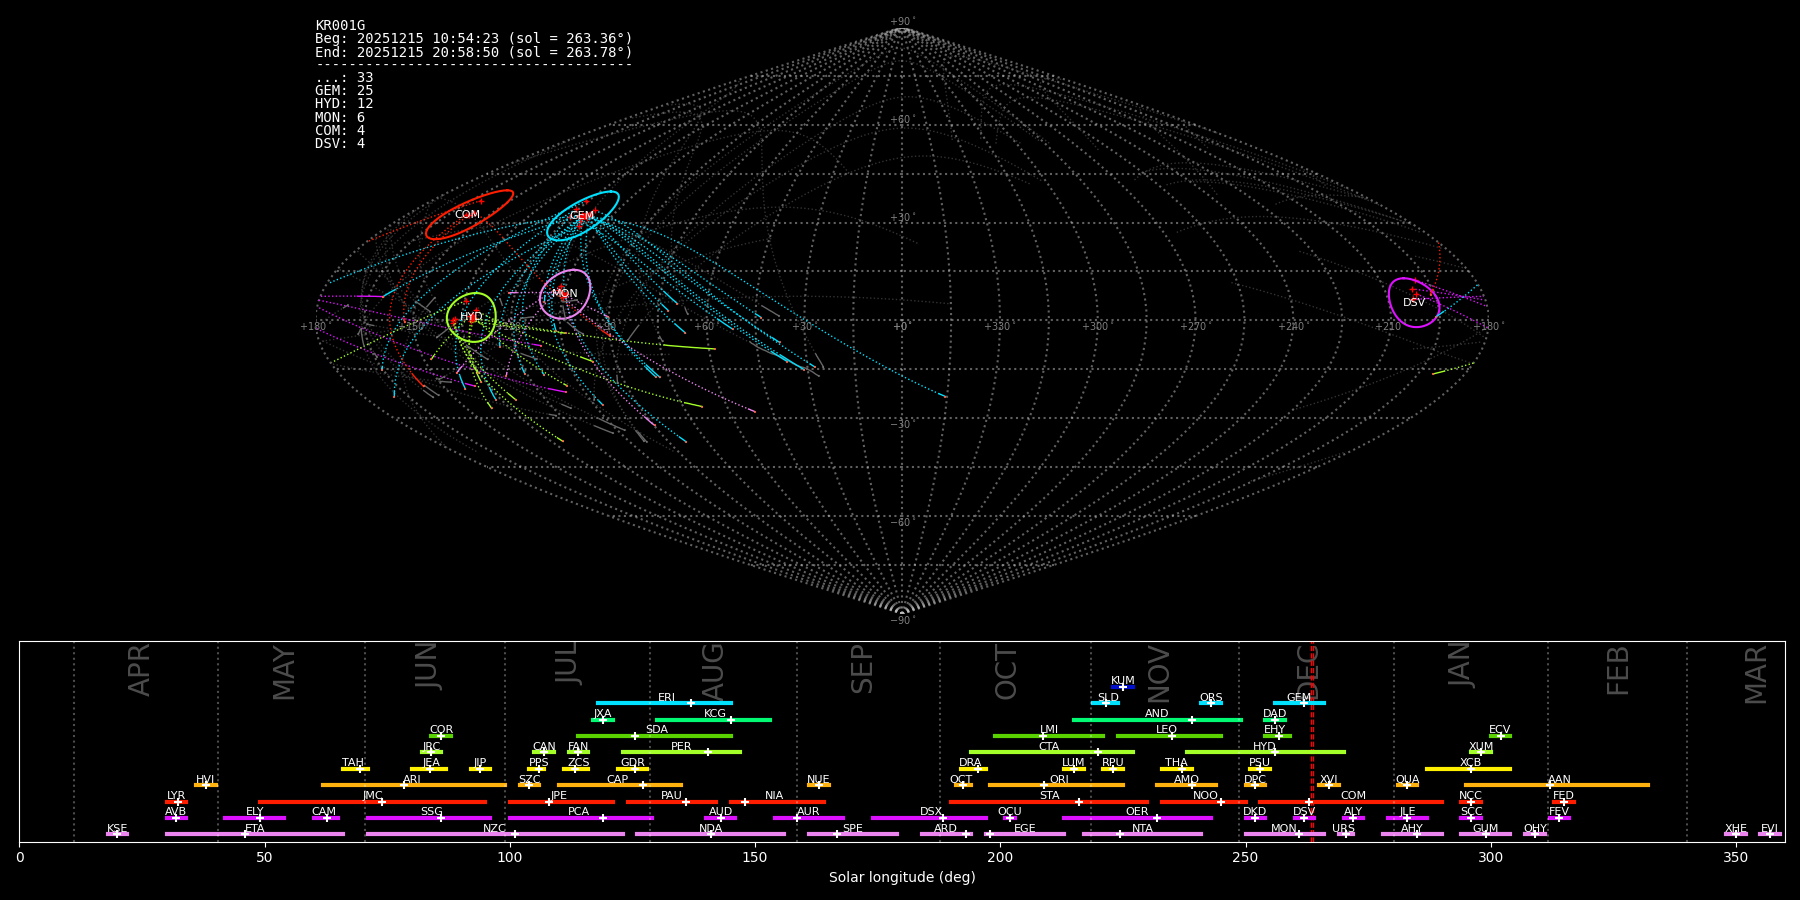This screenshot has width=1800, height=900.
Task: Select the AUG month label
Action: pos(713,668)
